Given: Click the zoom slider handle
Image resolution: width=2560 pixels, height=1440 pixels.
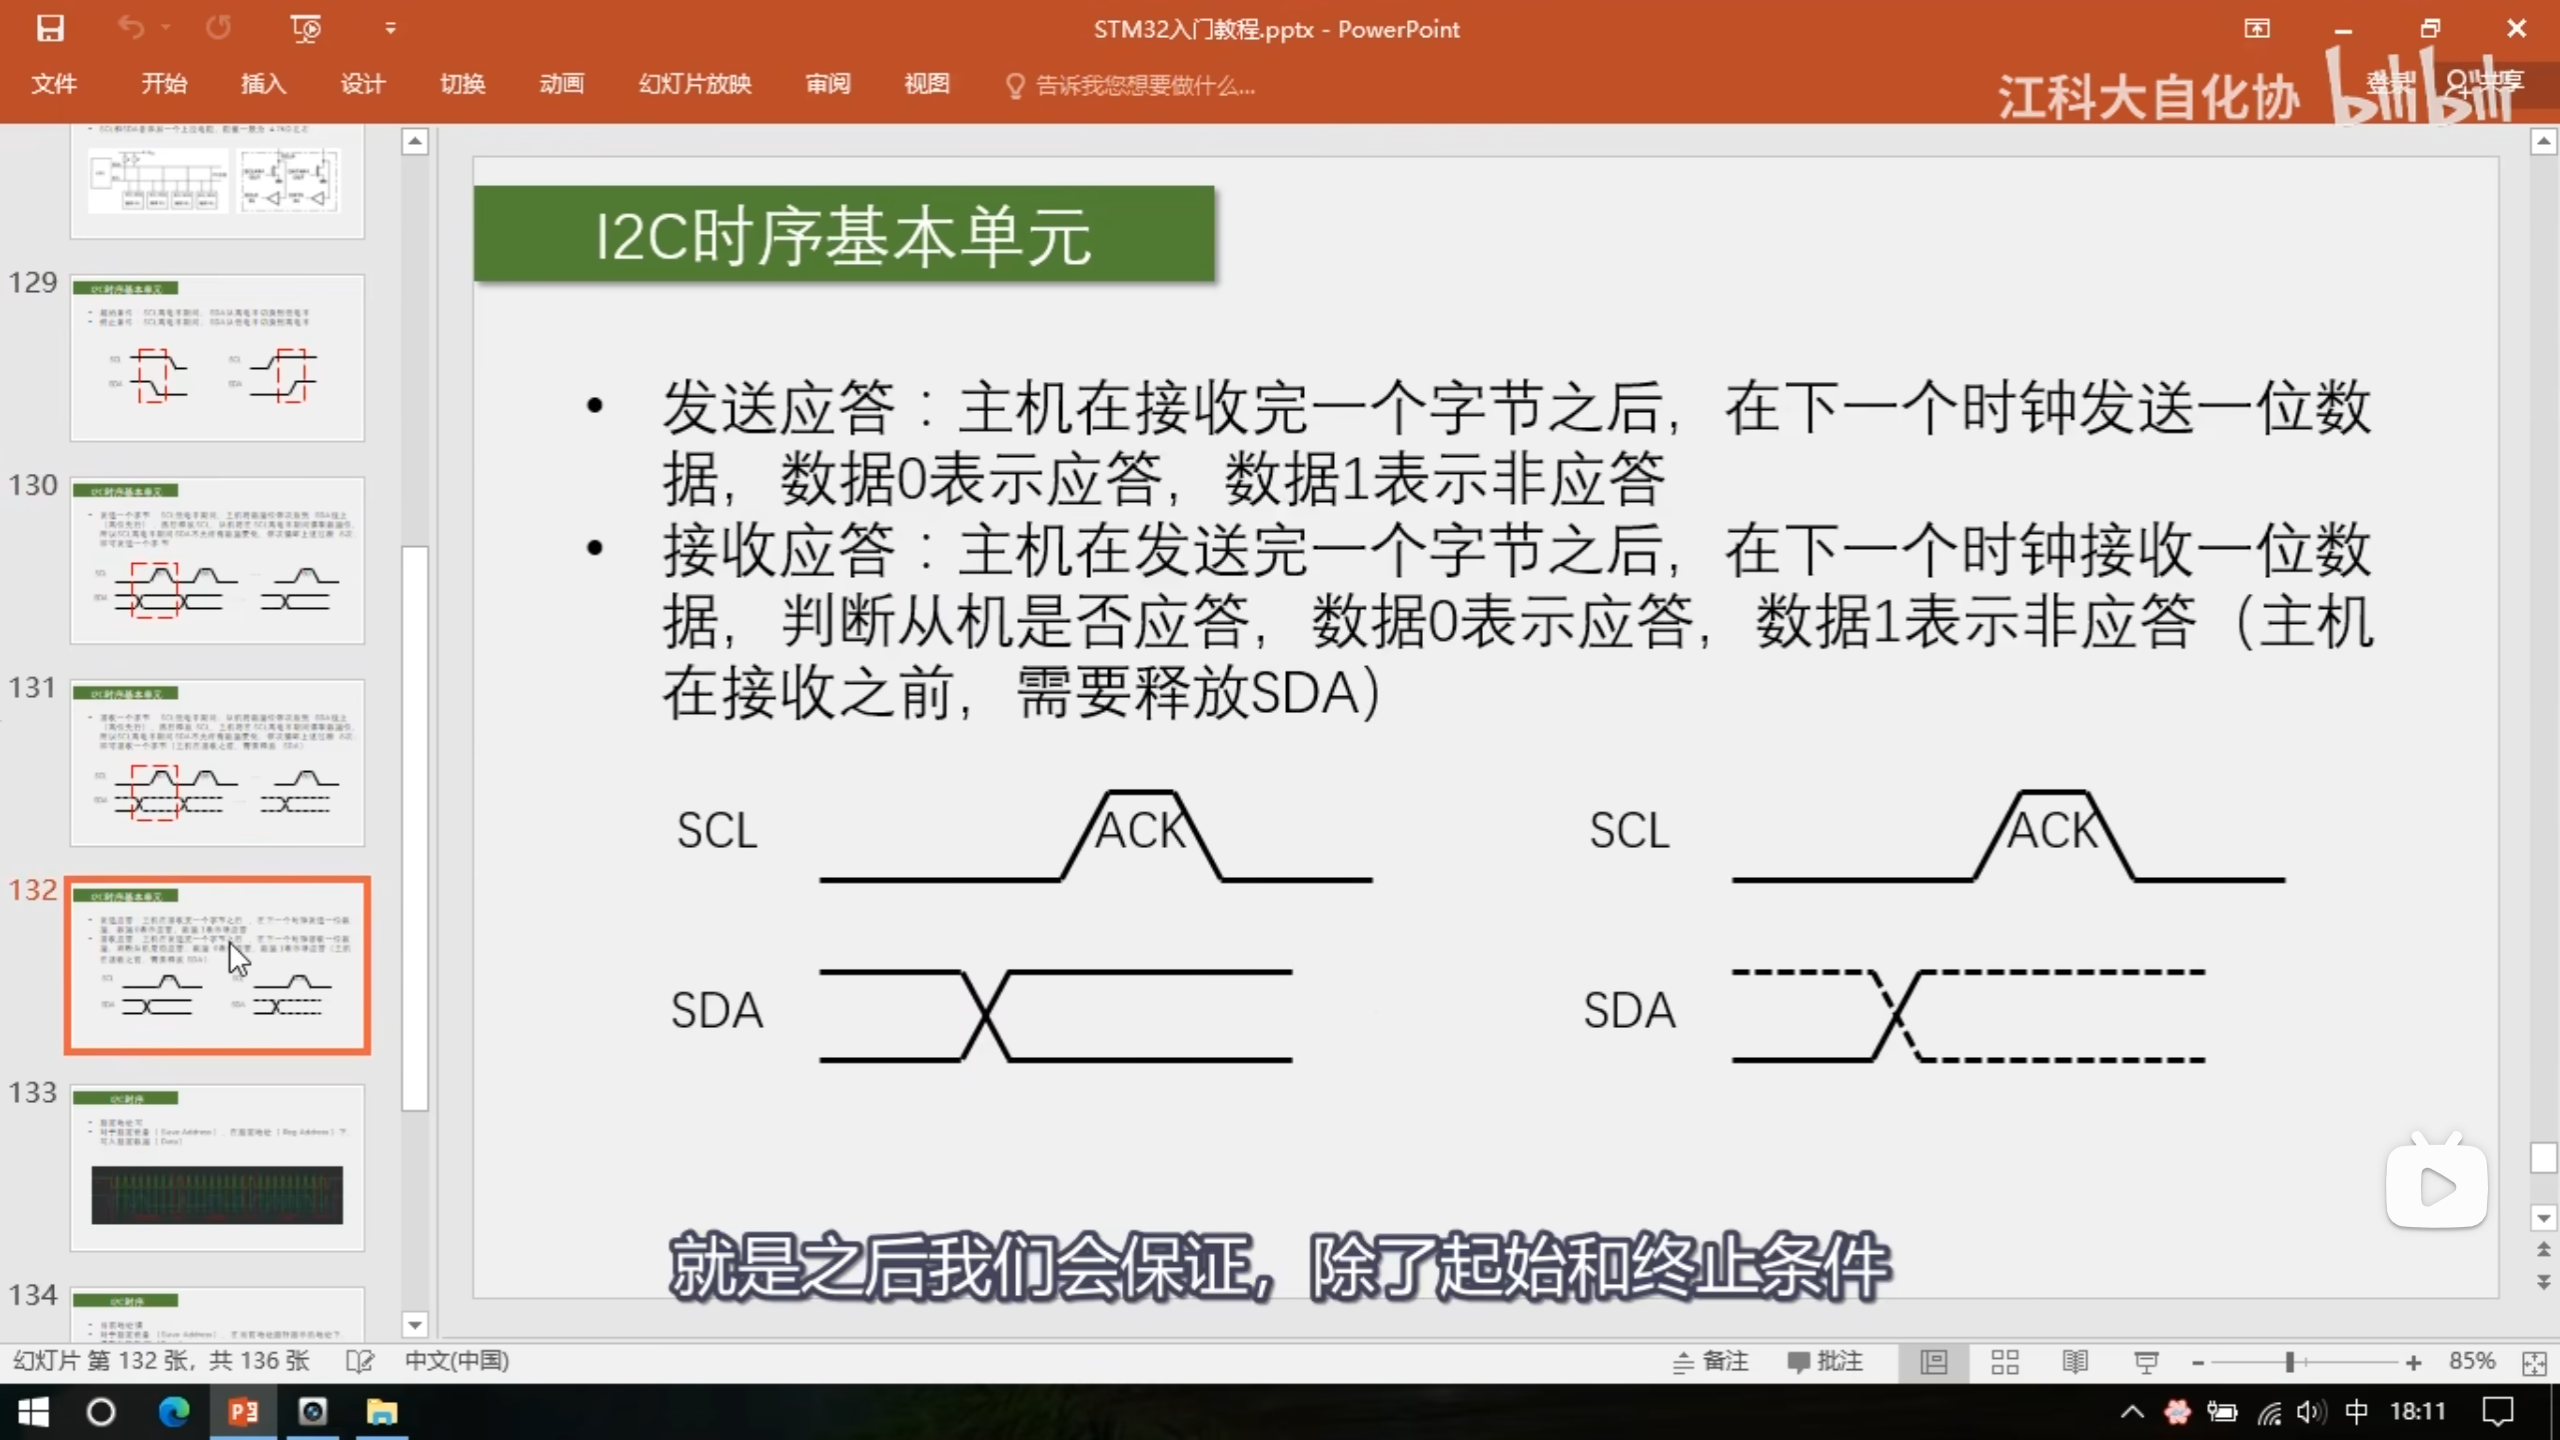Looking at the screenshot, I should click(2289, 1362).
